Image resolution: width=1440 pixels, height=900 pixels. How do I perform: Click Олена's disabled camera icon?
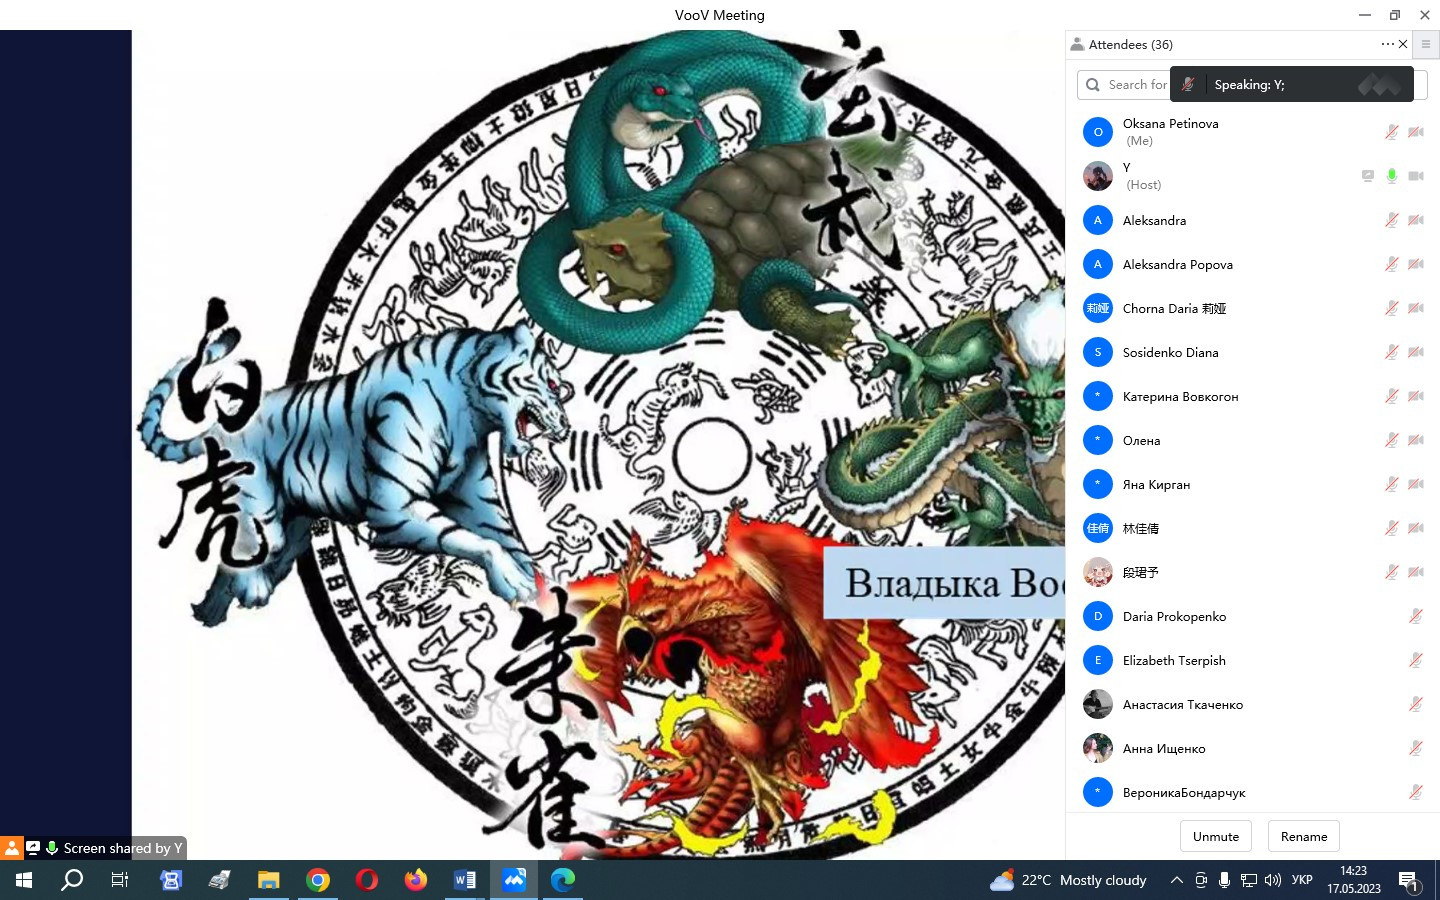click(x=1416, y=440)
